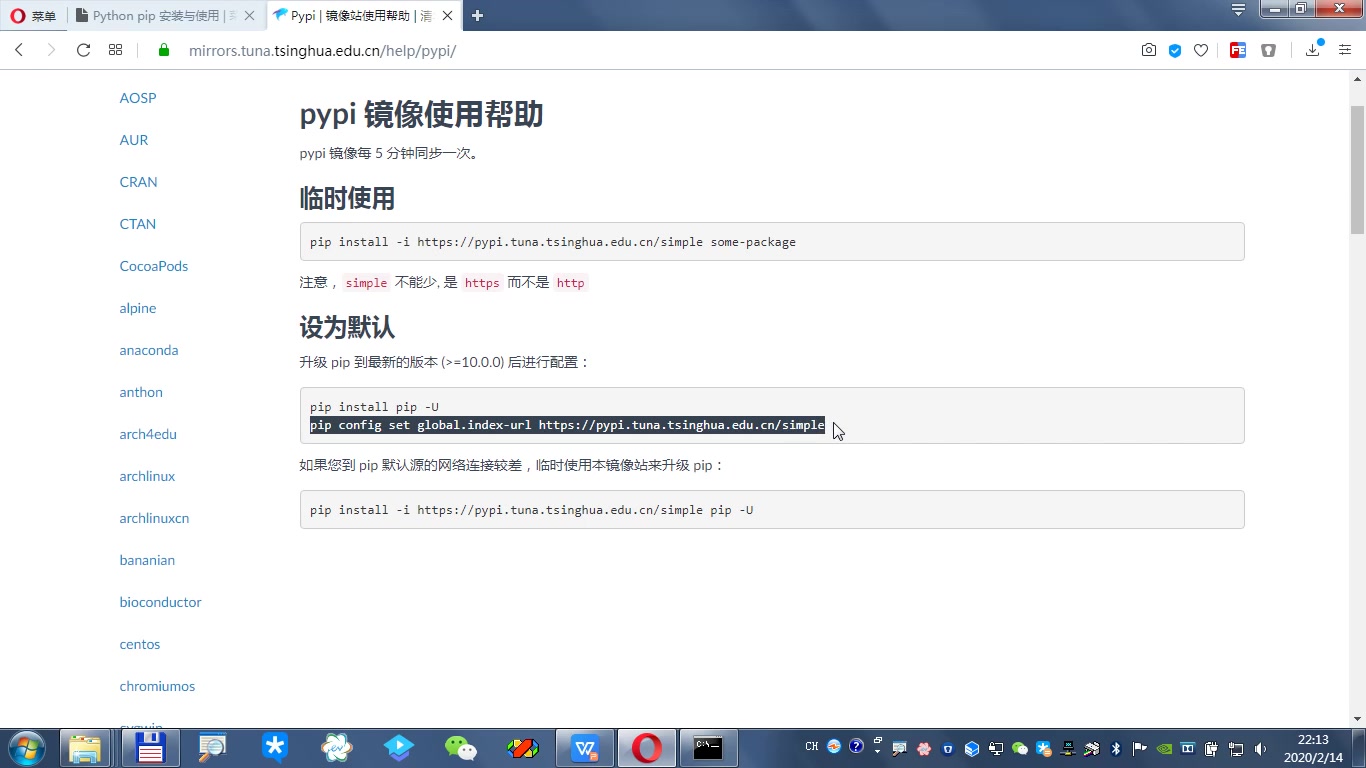Bookmark page with the heart icon
This screenshot has width=1366, height=768.
pyautogui.click(x=1201, y=50)
